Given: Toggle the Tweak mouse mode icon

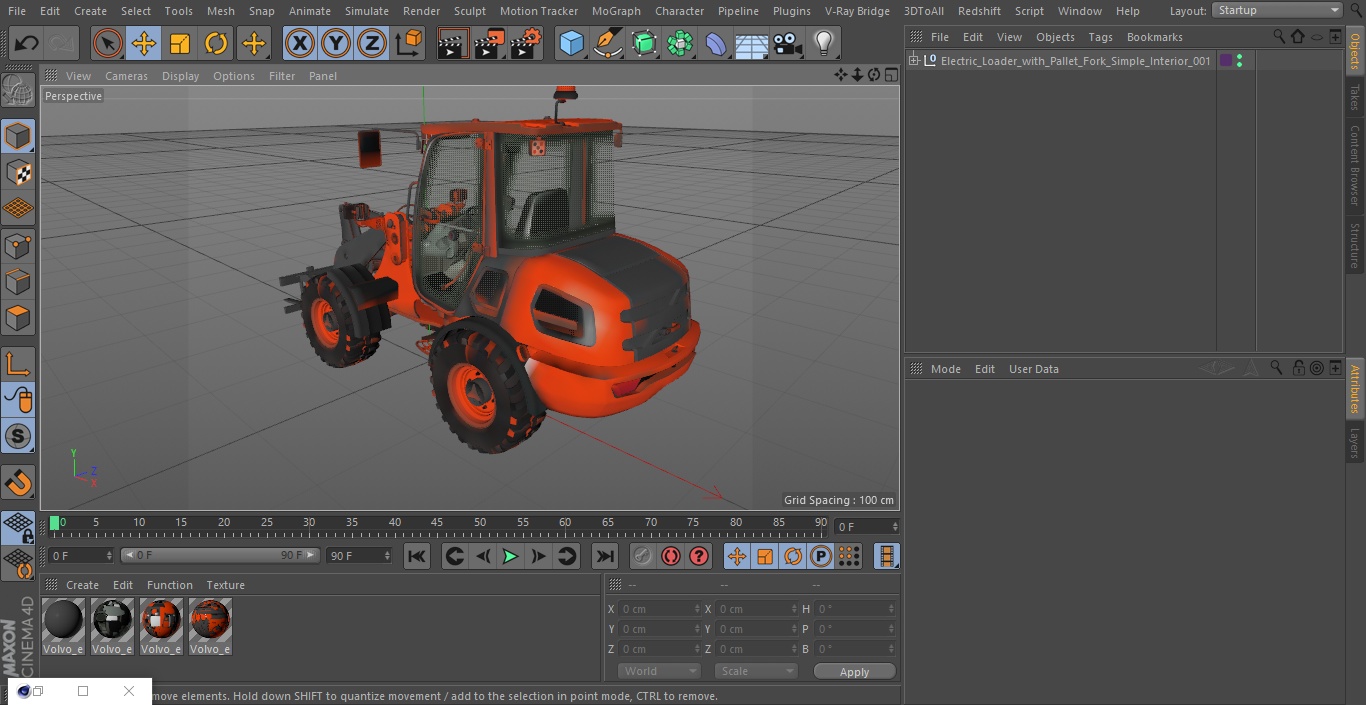Looking at the screenshot, I should pyautogui.click(x=18, y=400).
